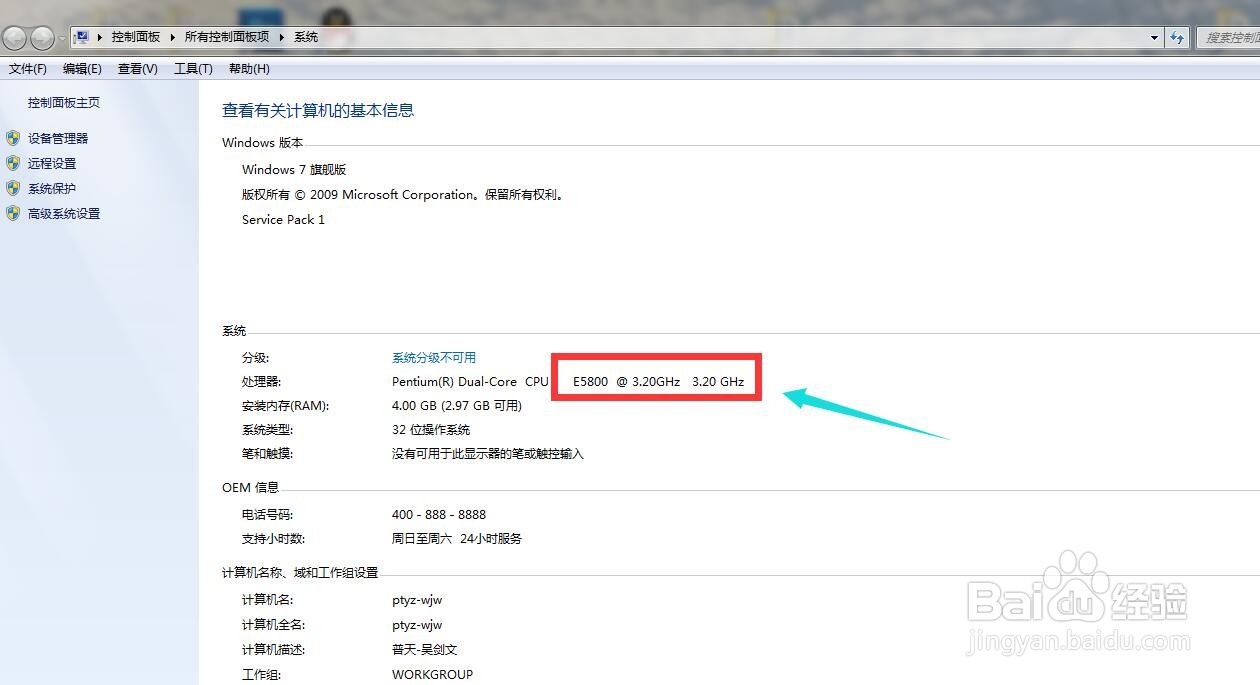
Task: Expand the breadcrumb arrow after 所有控制面板项
Action: pyautogui.click(x=281, y=36)
